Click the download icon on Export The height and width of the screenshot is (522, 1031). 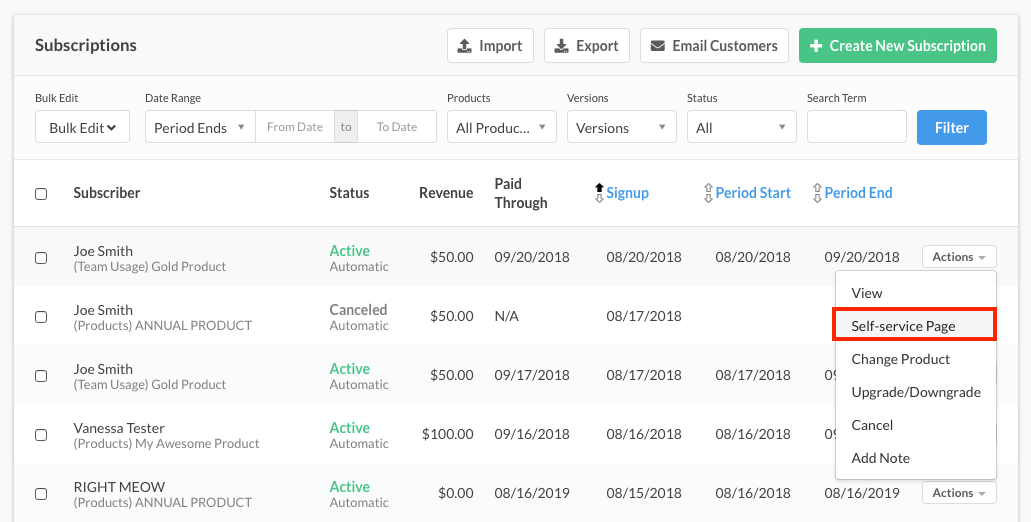(562, 46)
